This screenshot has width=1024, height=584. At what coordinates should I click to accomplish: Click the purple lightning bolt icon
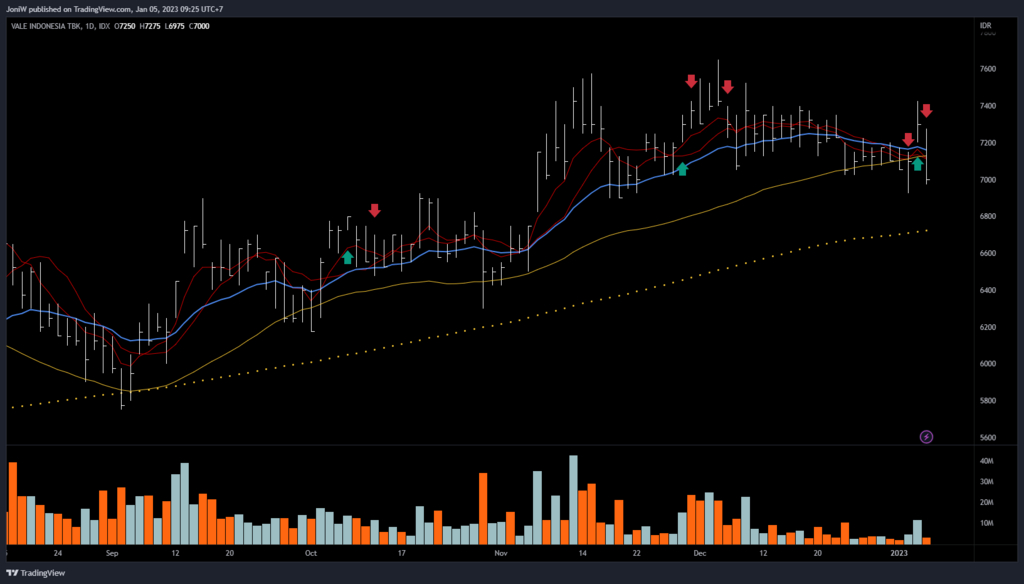(x=926, y=437)
